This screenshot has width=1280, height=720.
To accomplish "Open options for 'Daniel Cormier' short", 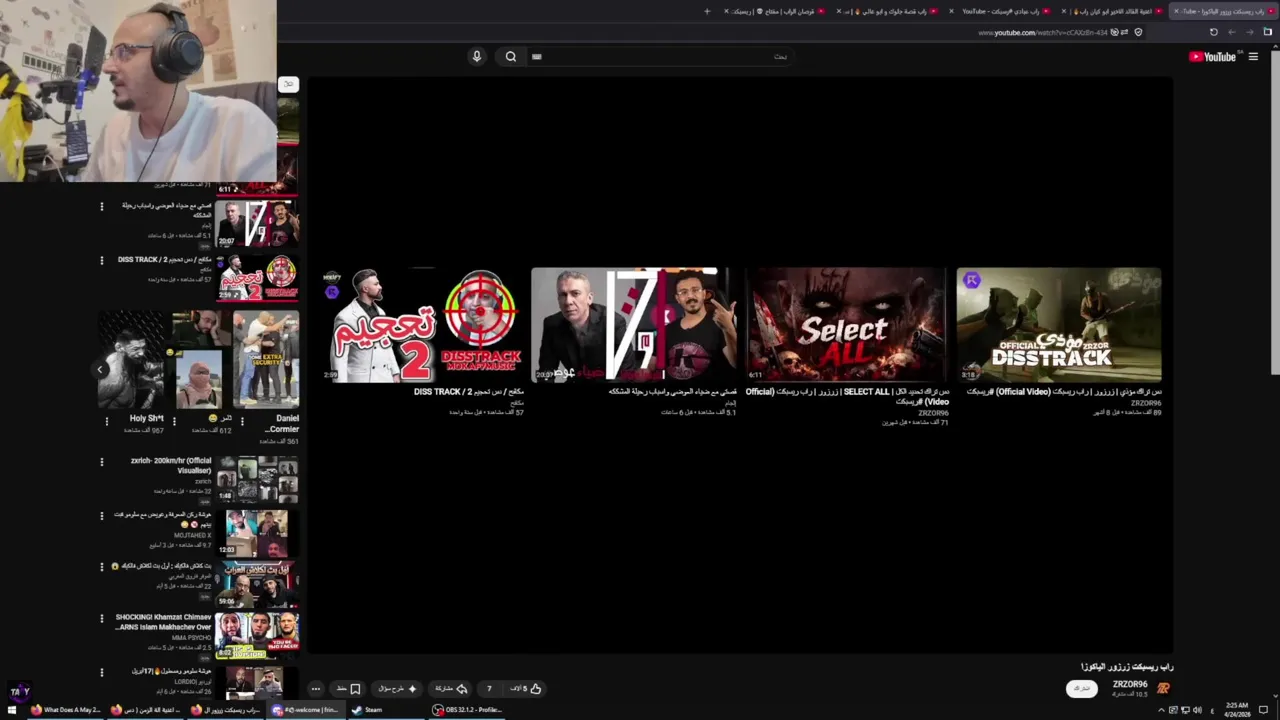I will pos(241,421).
